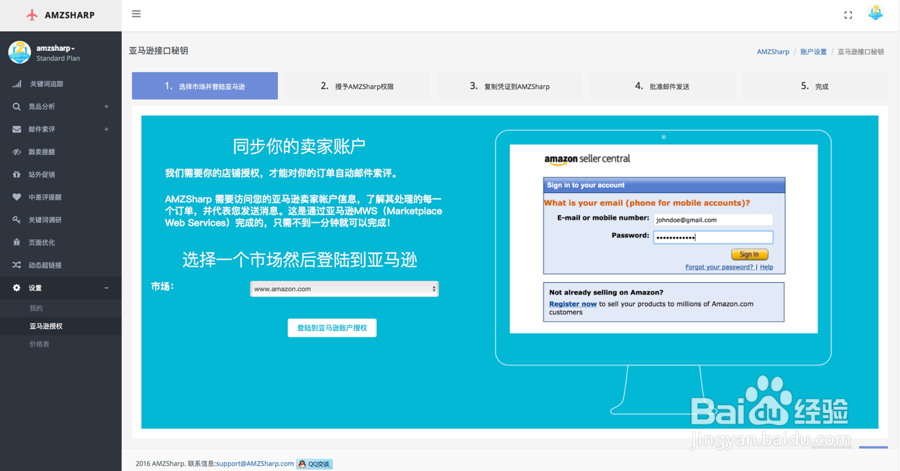Click the bug icon beside 页面优化

point(17,242)
